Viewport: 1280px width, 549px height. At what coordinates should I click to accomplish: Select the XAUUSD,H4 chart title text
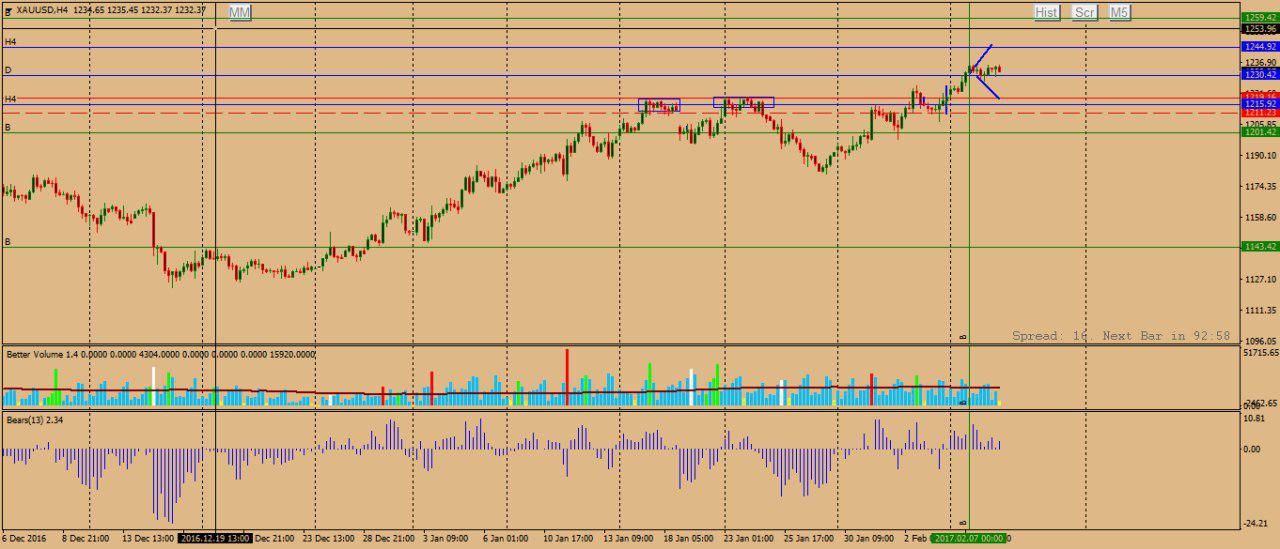[x=48, y=10]
